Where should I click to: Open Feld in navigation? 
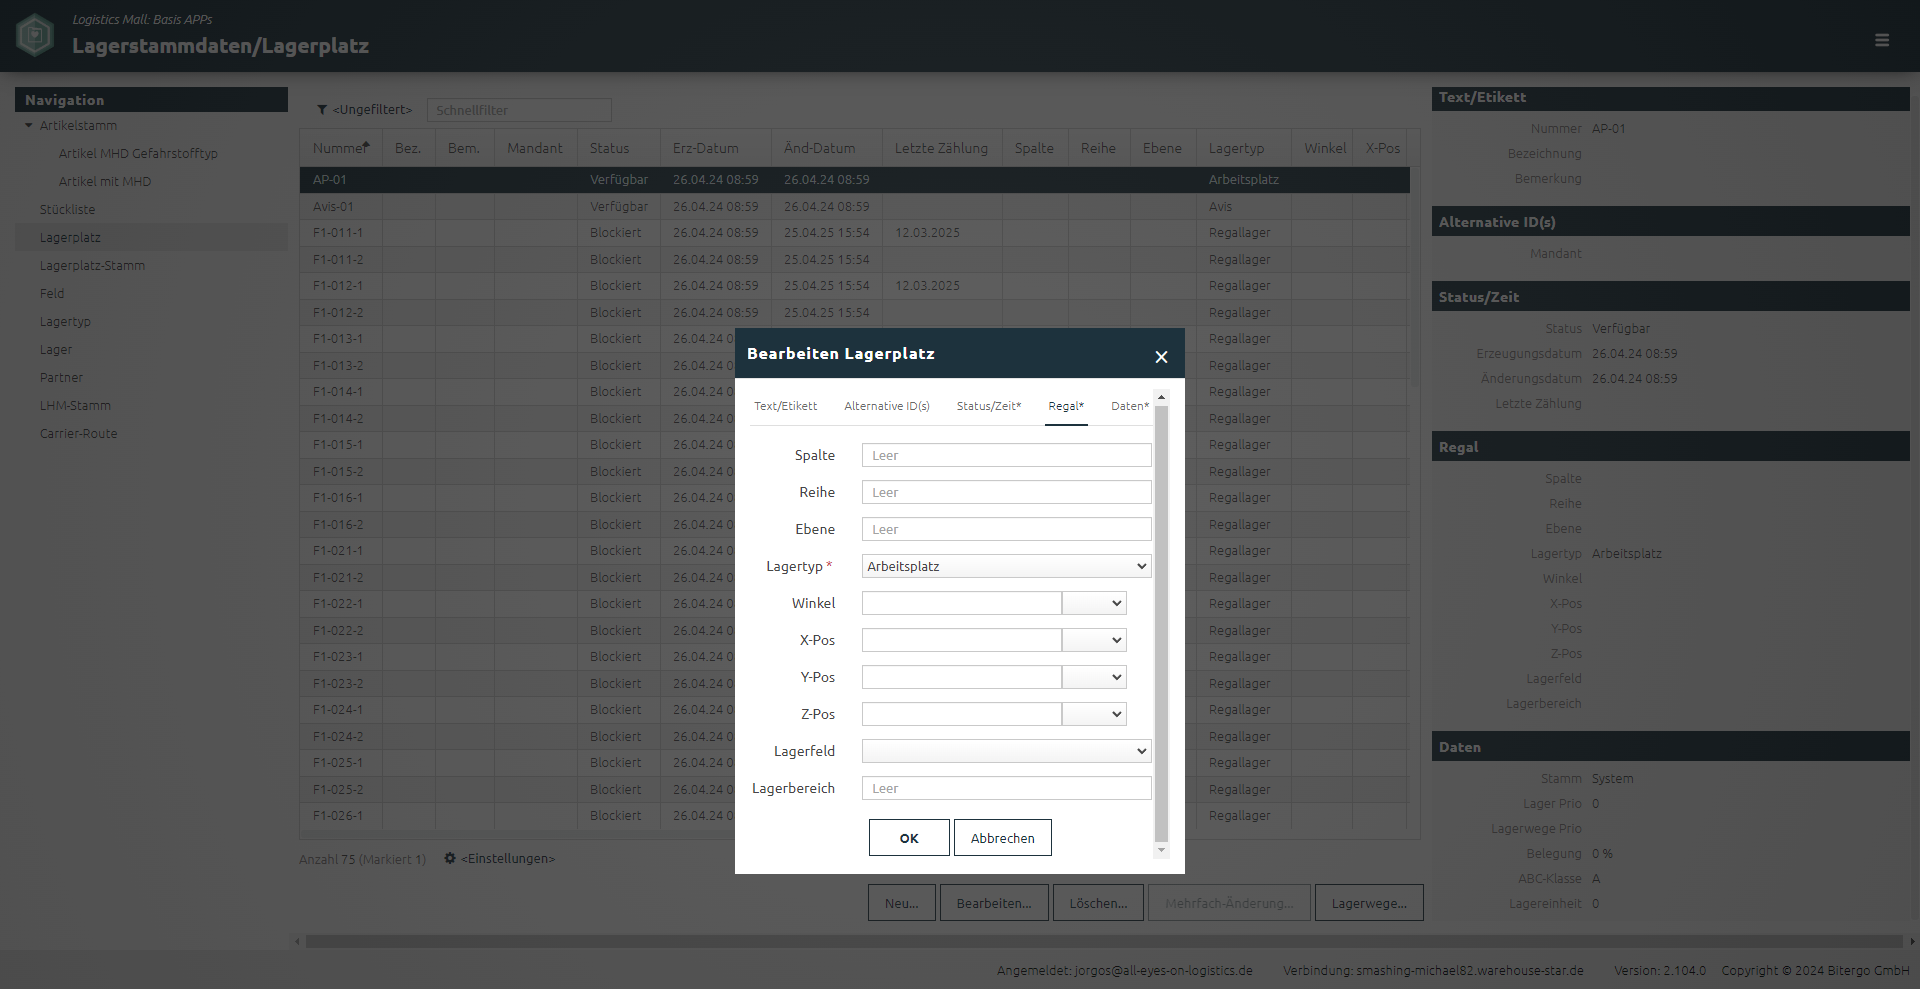52,294
